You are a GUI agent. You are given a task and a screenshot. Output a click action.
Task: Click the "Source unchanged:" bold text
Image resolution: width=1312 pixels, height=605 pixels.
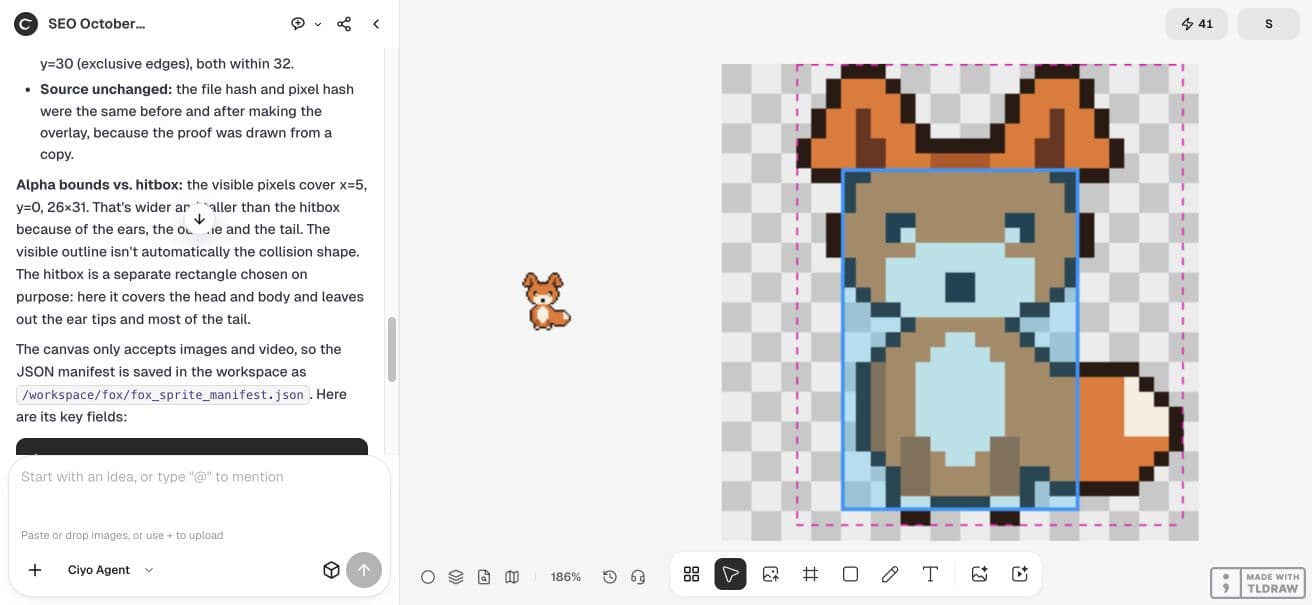(106, 89)
